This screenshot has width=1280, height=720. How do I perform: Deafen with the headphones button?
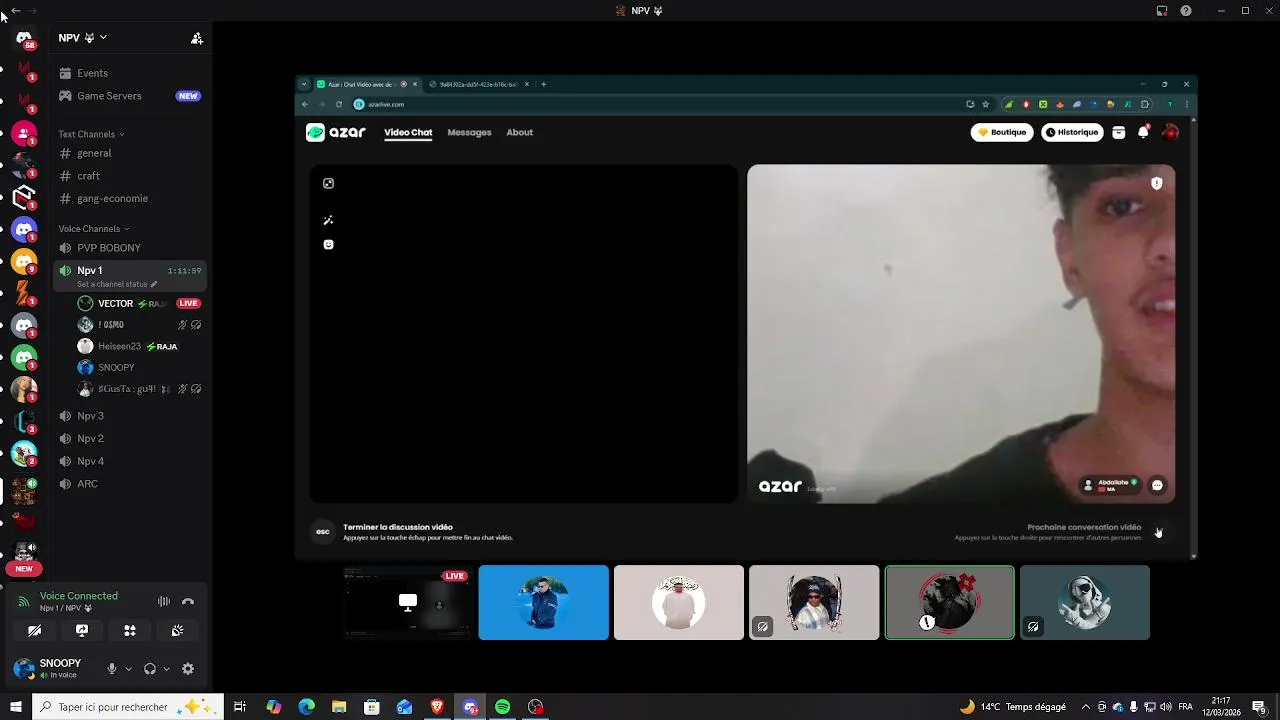(x=150, y=669)
